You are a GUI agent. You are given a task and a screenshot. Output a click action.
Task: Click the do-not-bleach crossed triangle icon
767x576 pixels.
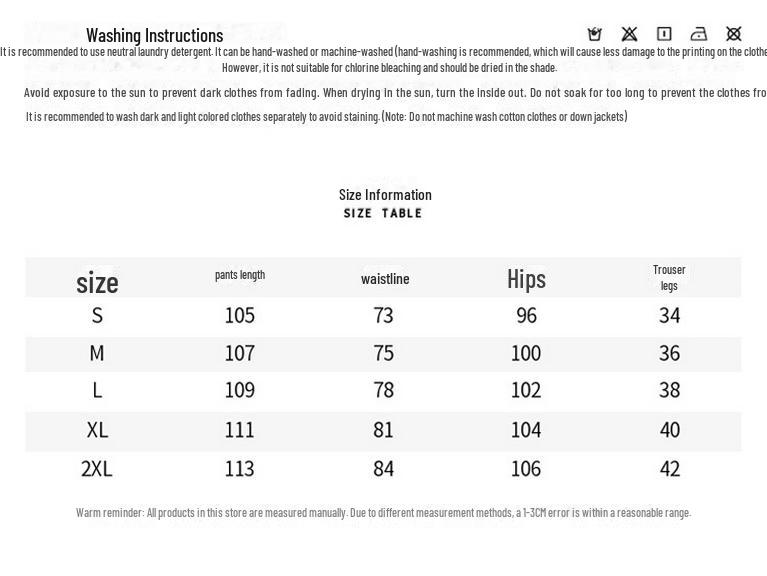pyautogui.click(x=629, y=34)
